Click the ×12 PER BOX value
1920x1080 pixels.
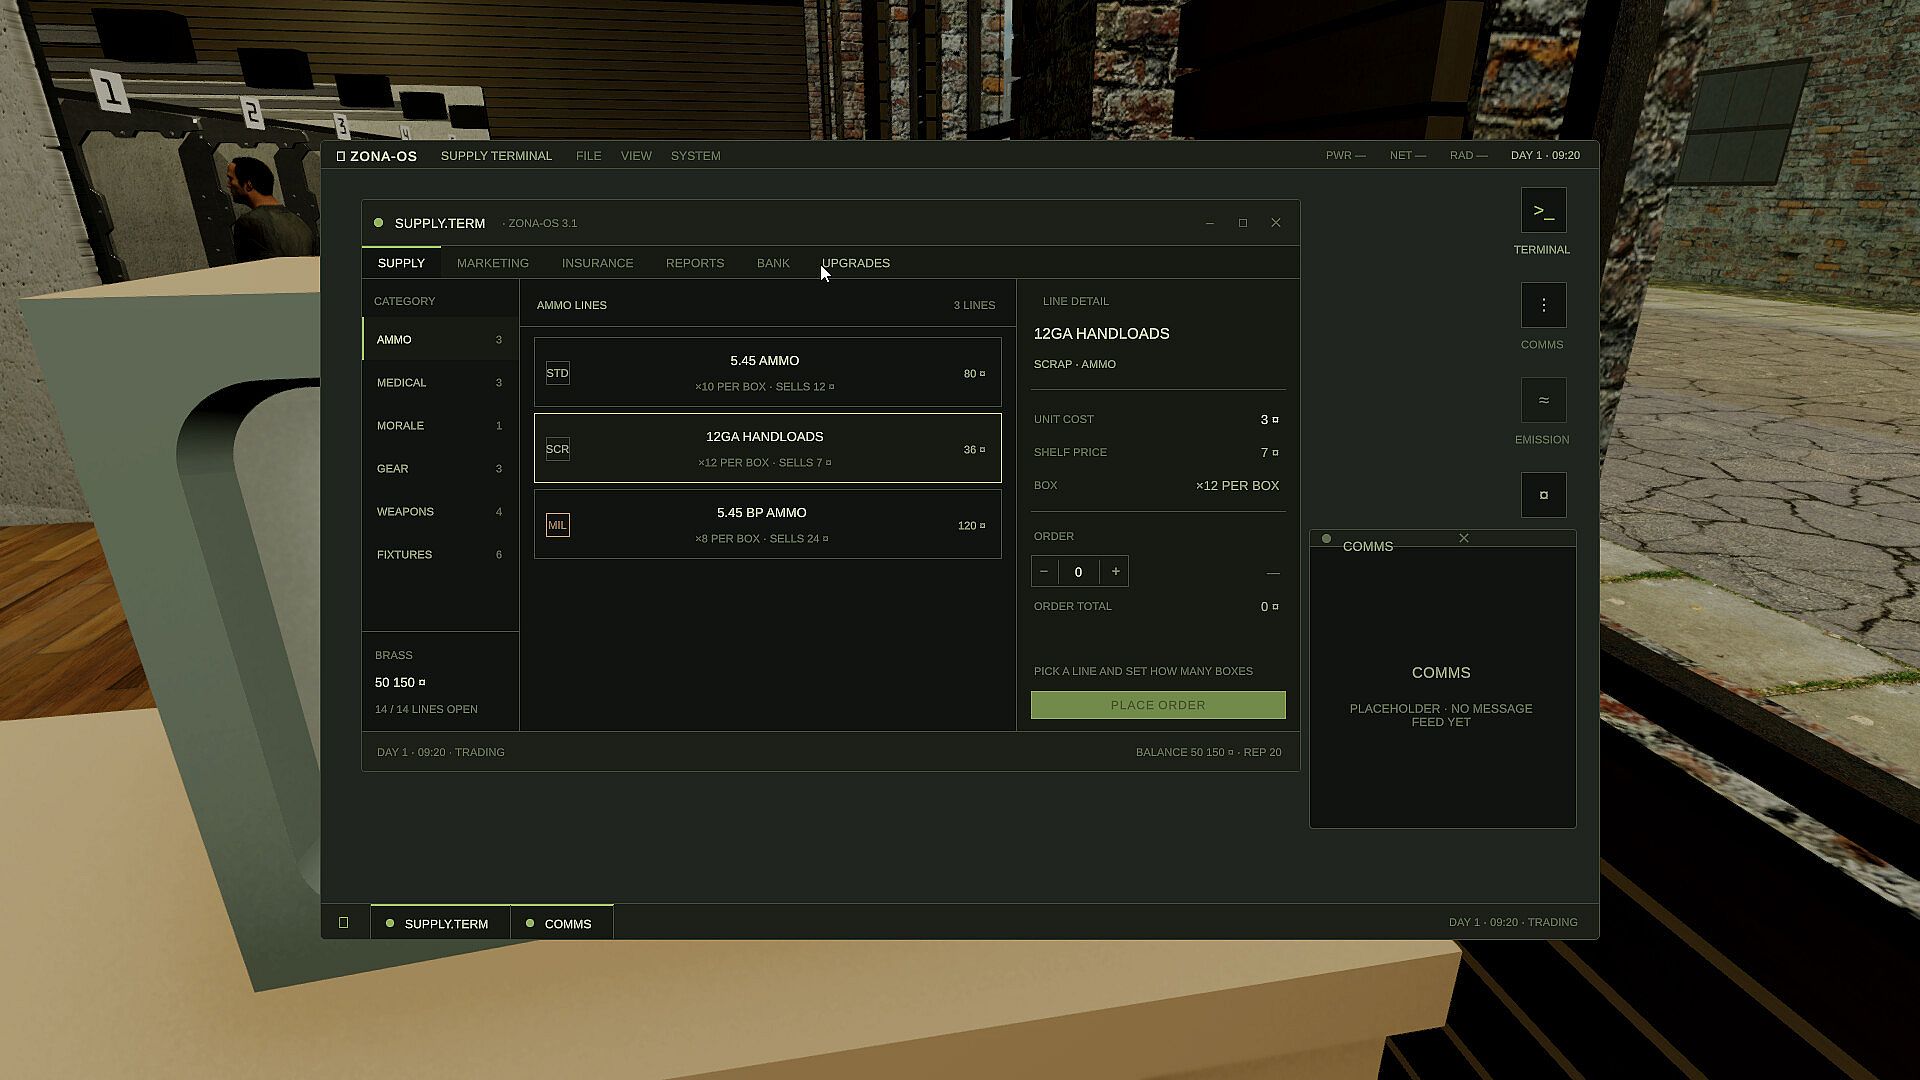(1237, 486)
